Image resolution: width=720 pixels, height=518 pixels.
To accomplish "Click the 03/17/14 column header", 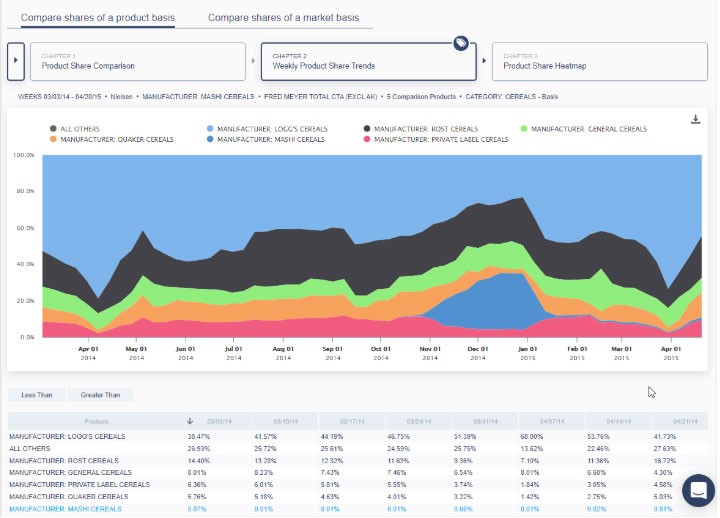I will click(352, 421).
